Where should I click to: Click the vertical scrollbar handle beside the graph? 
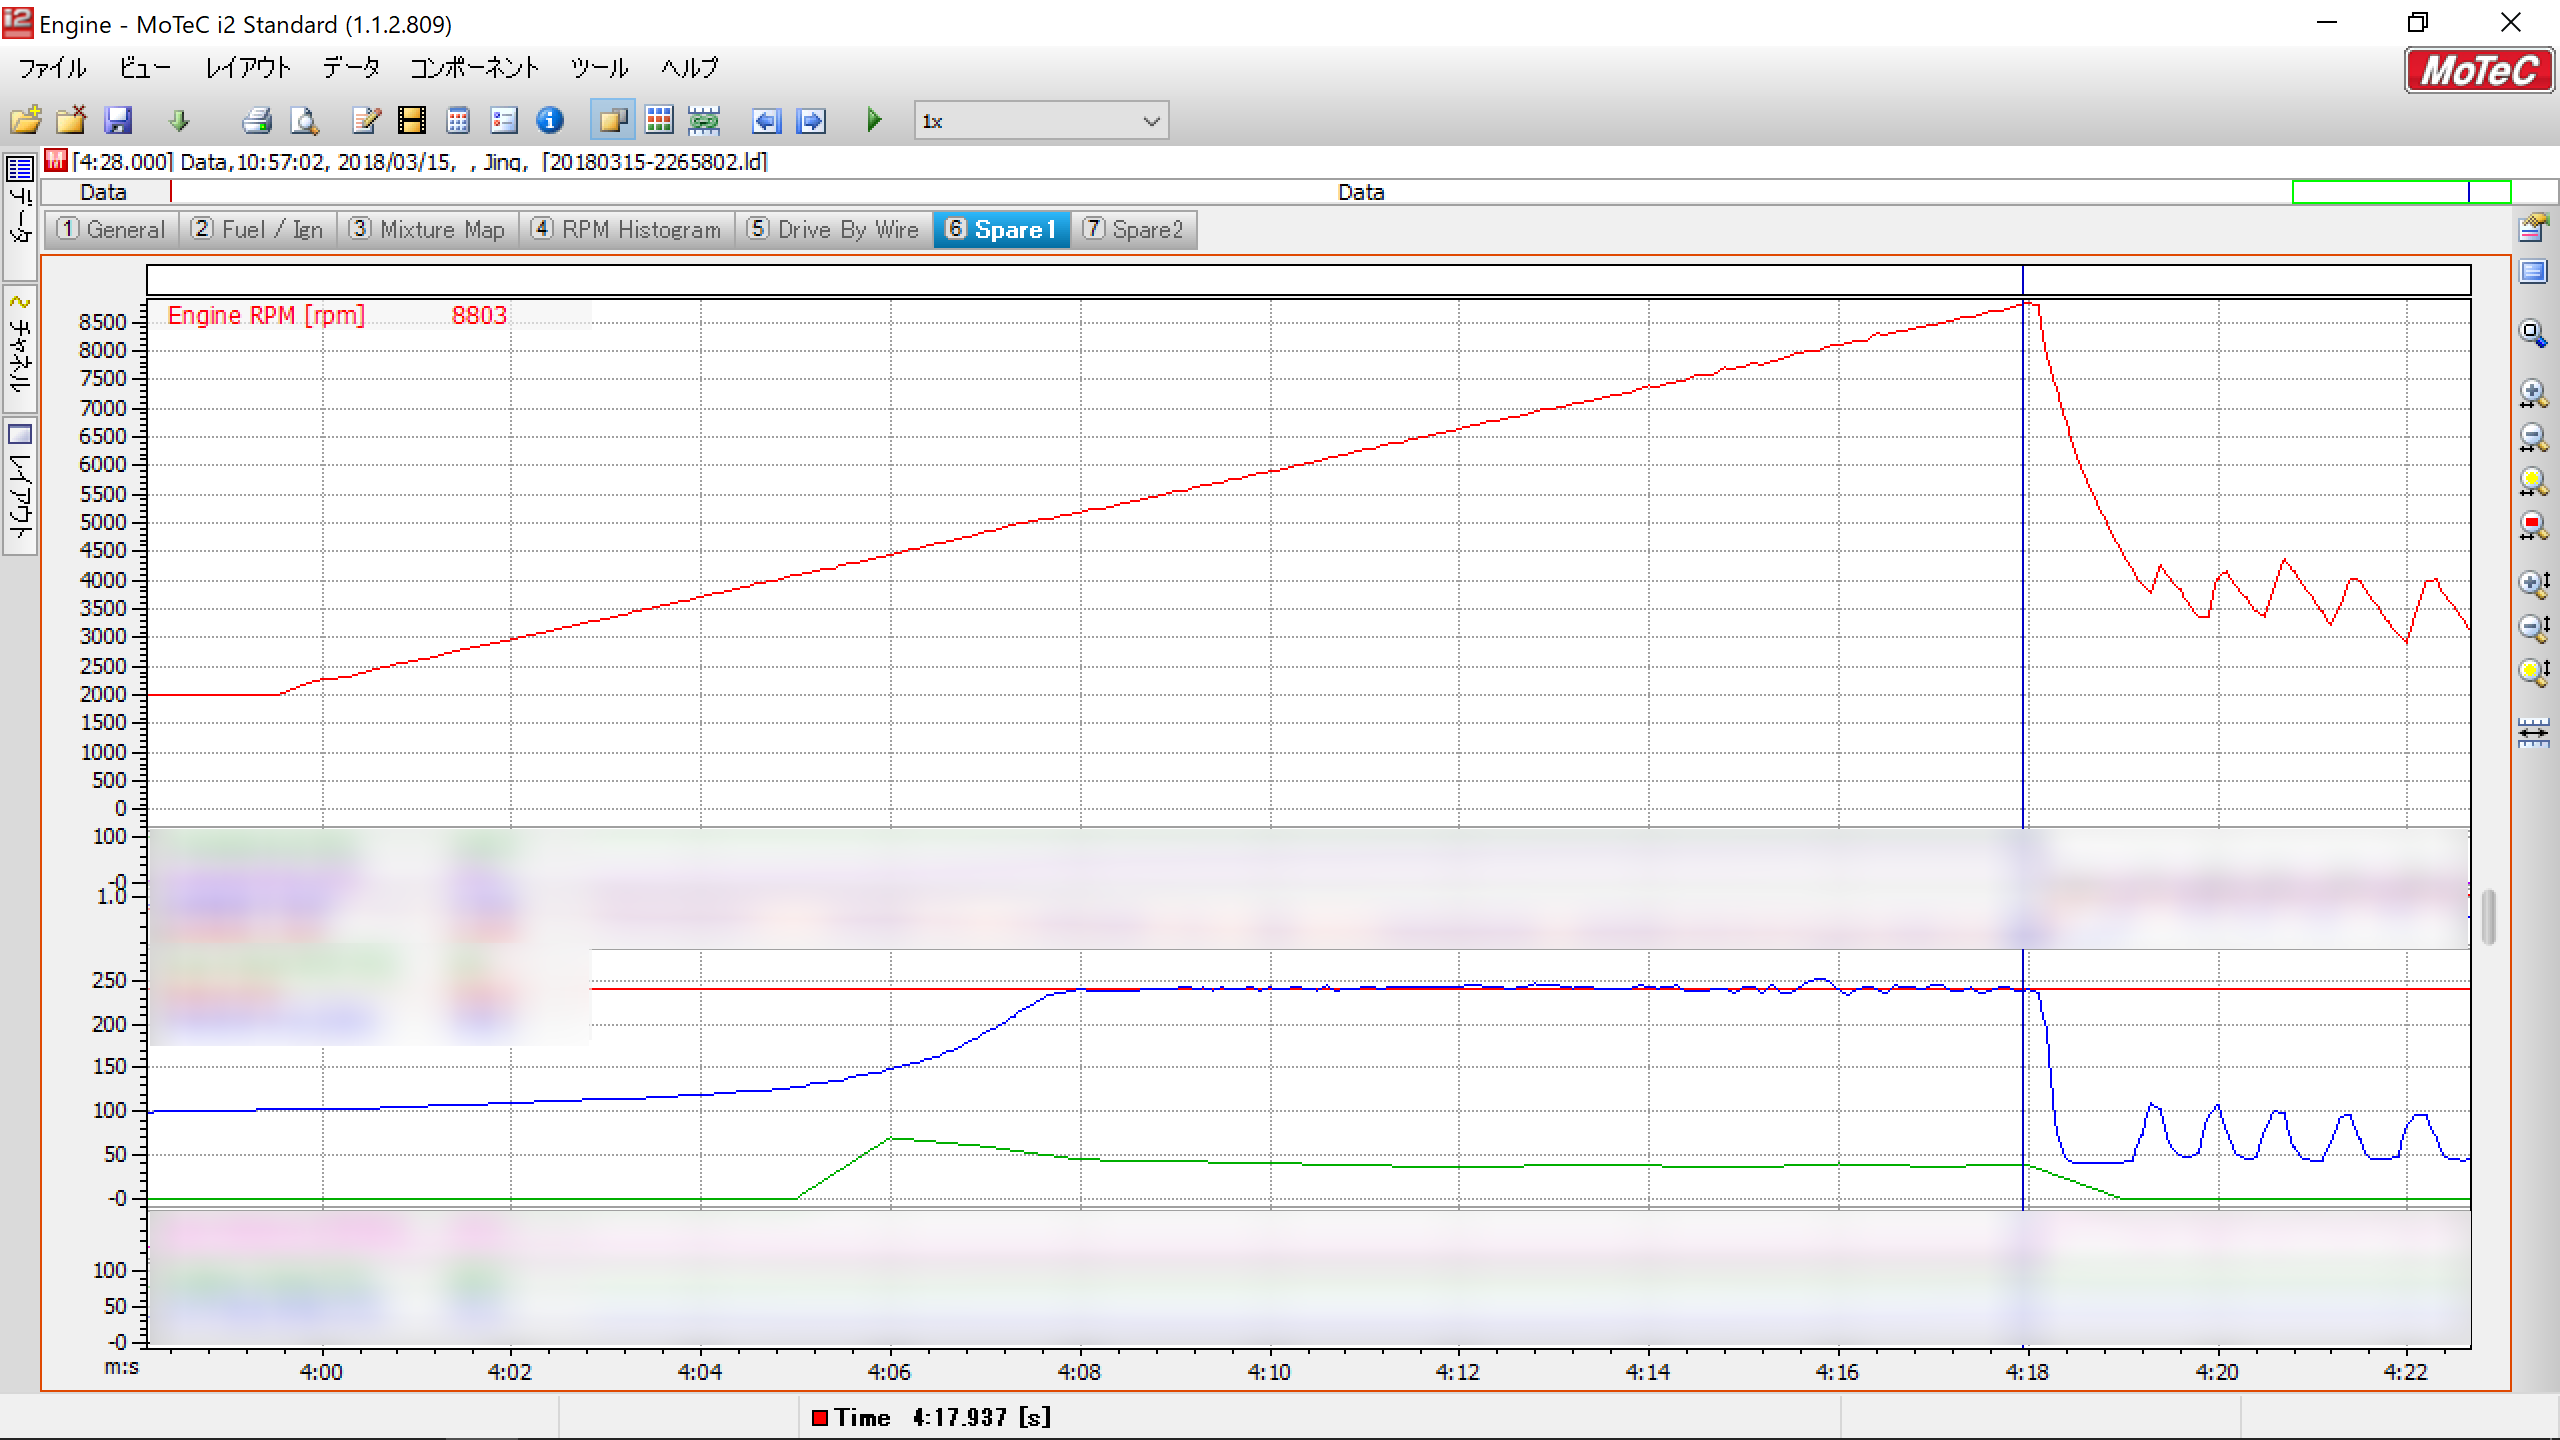coord(2488,916)
